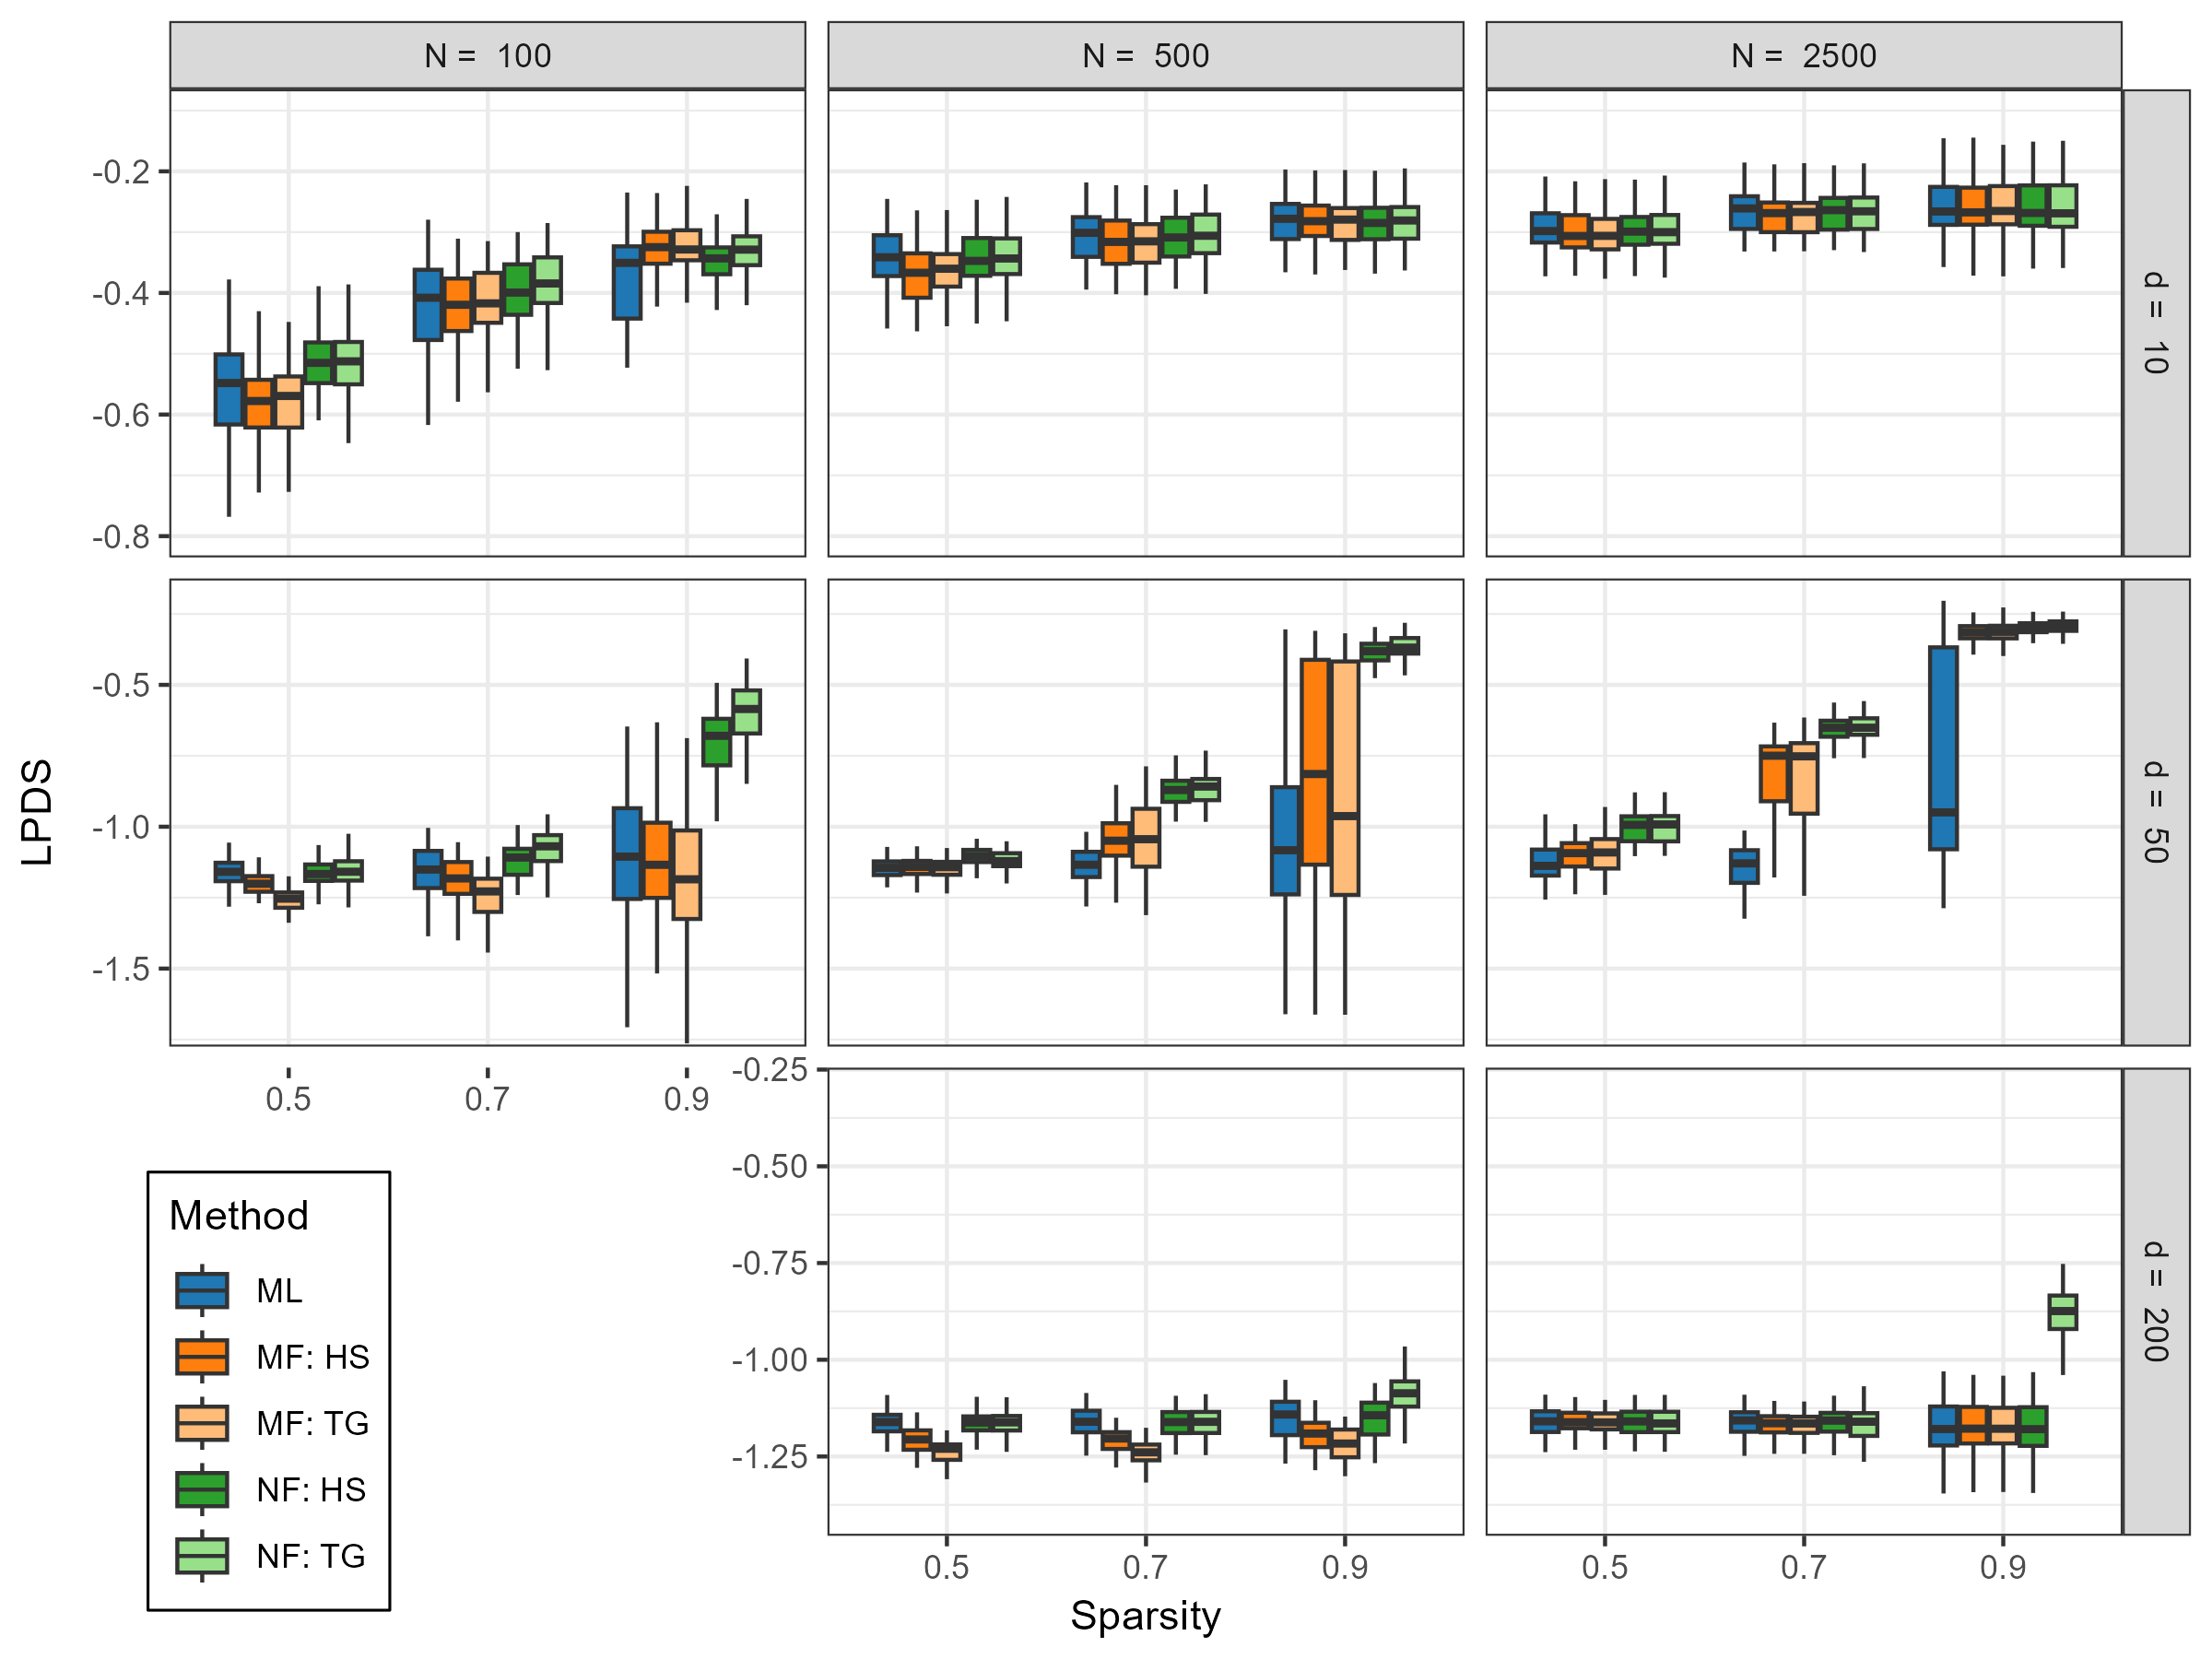
Task: Click the MF: HS legend swatch
Action: pos(201,1357)
